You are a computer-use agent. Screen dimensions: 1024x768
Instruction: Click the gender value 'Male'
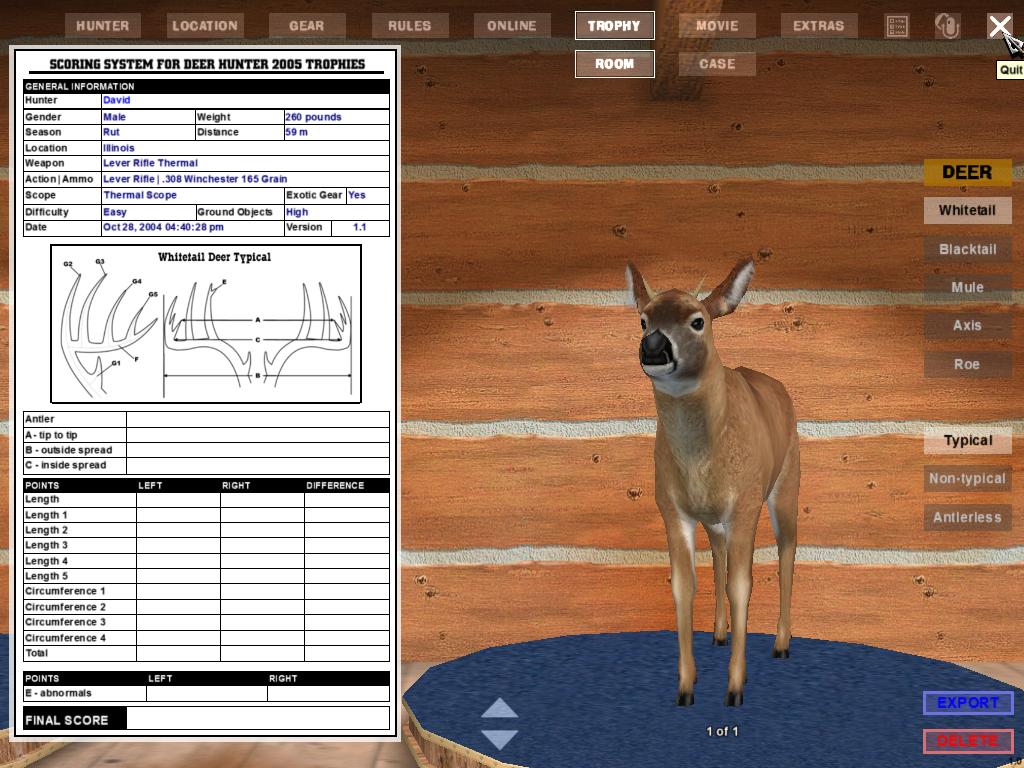point(114,117)
